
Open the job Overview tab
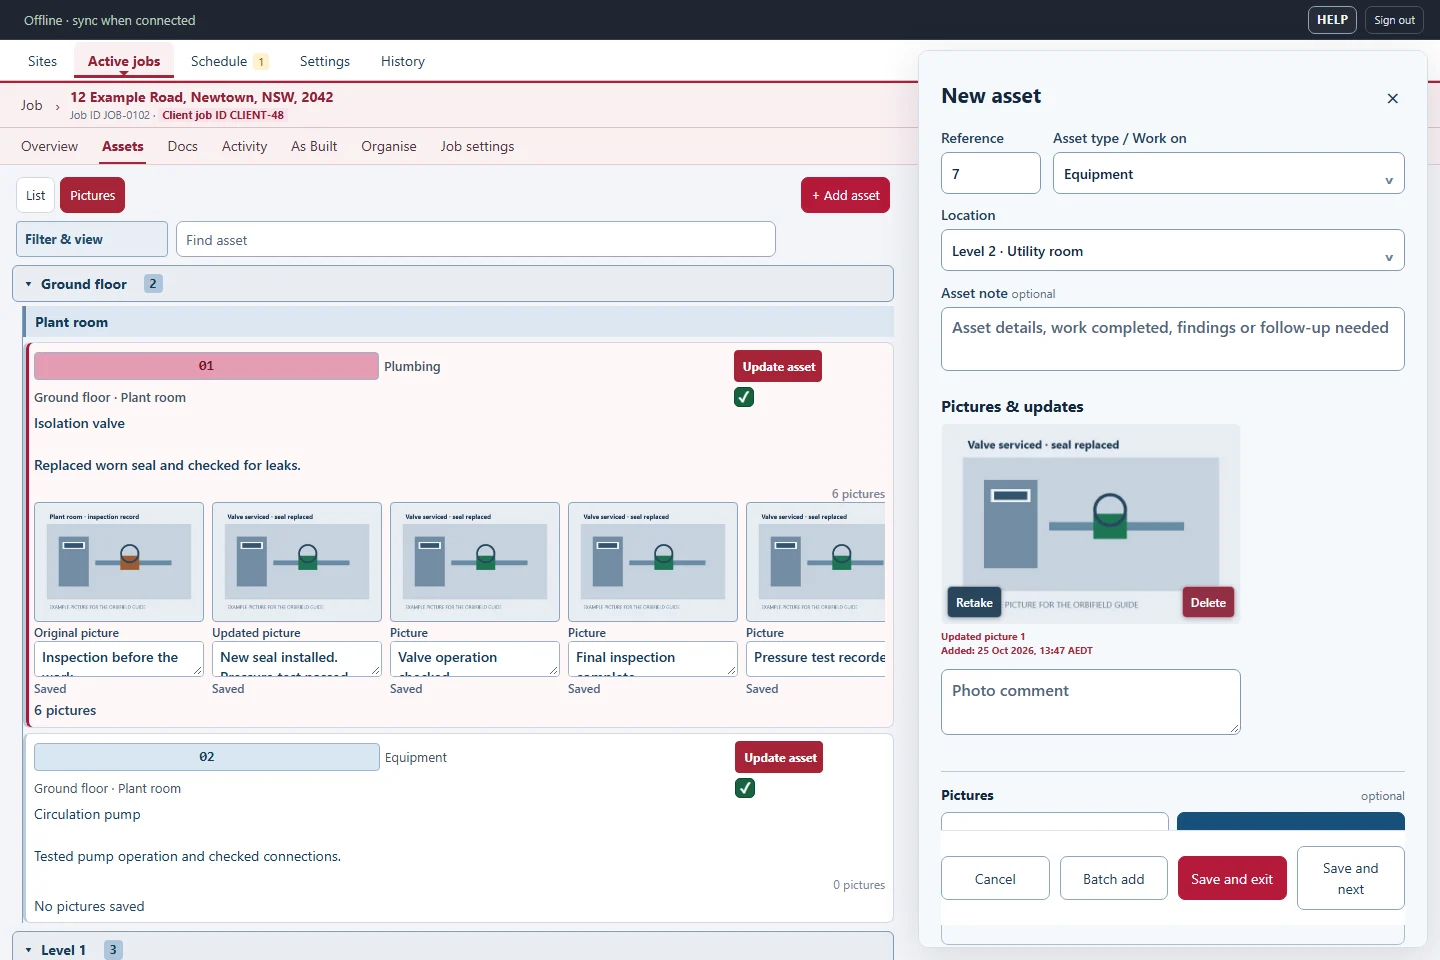coord(49,146)
